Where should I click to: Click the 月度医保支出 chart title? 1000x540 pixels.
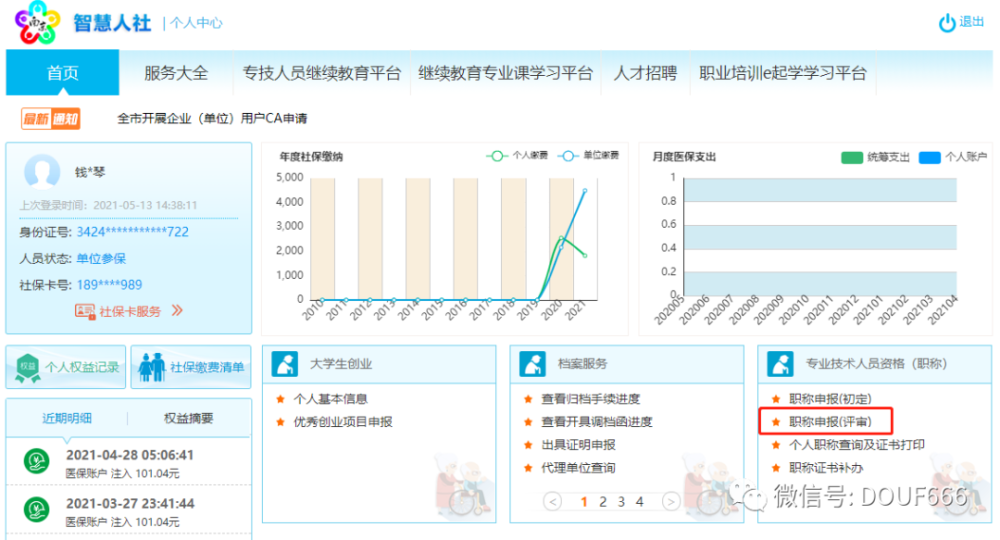tap(684, 157)
